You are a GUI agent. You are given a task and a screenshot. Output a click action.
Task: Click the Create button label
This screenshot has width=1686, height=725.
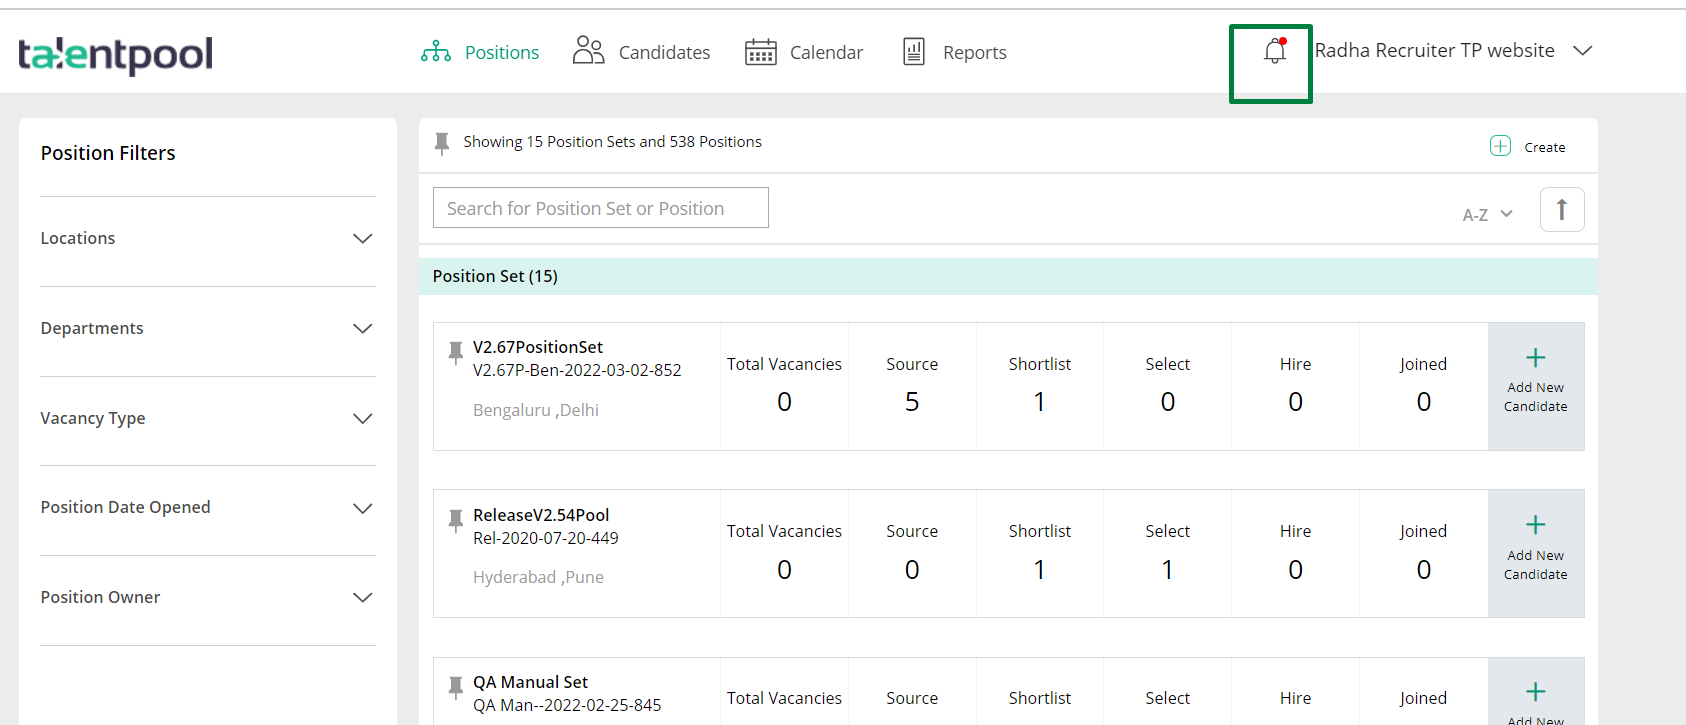(1545, 147)
